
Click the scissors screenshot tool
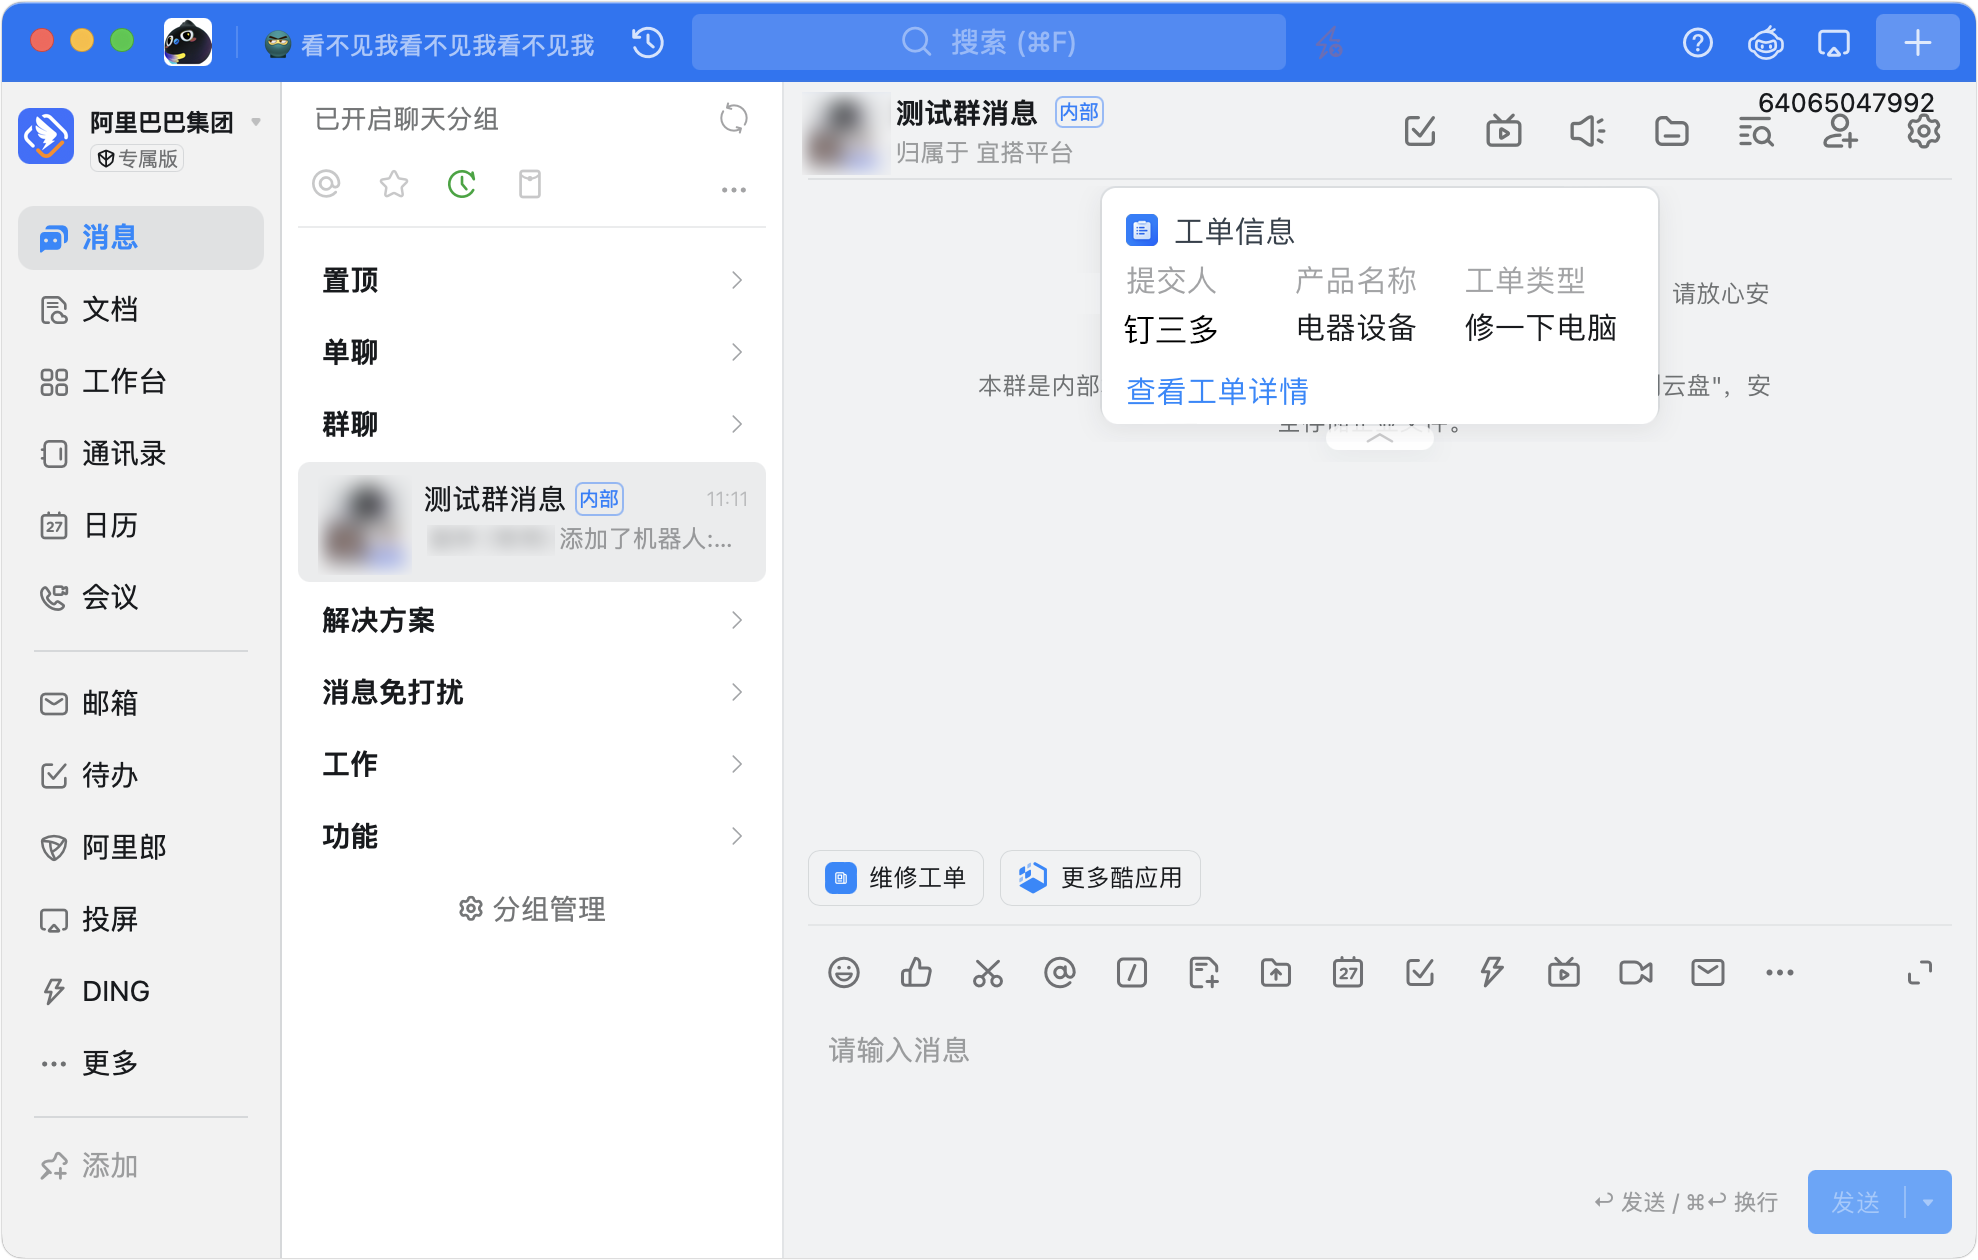click(988, 973)
